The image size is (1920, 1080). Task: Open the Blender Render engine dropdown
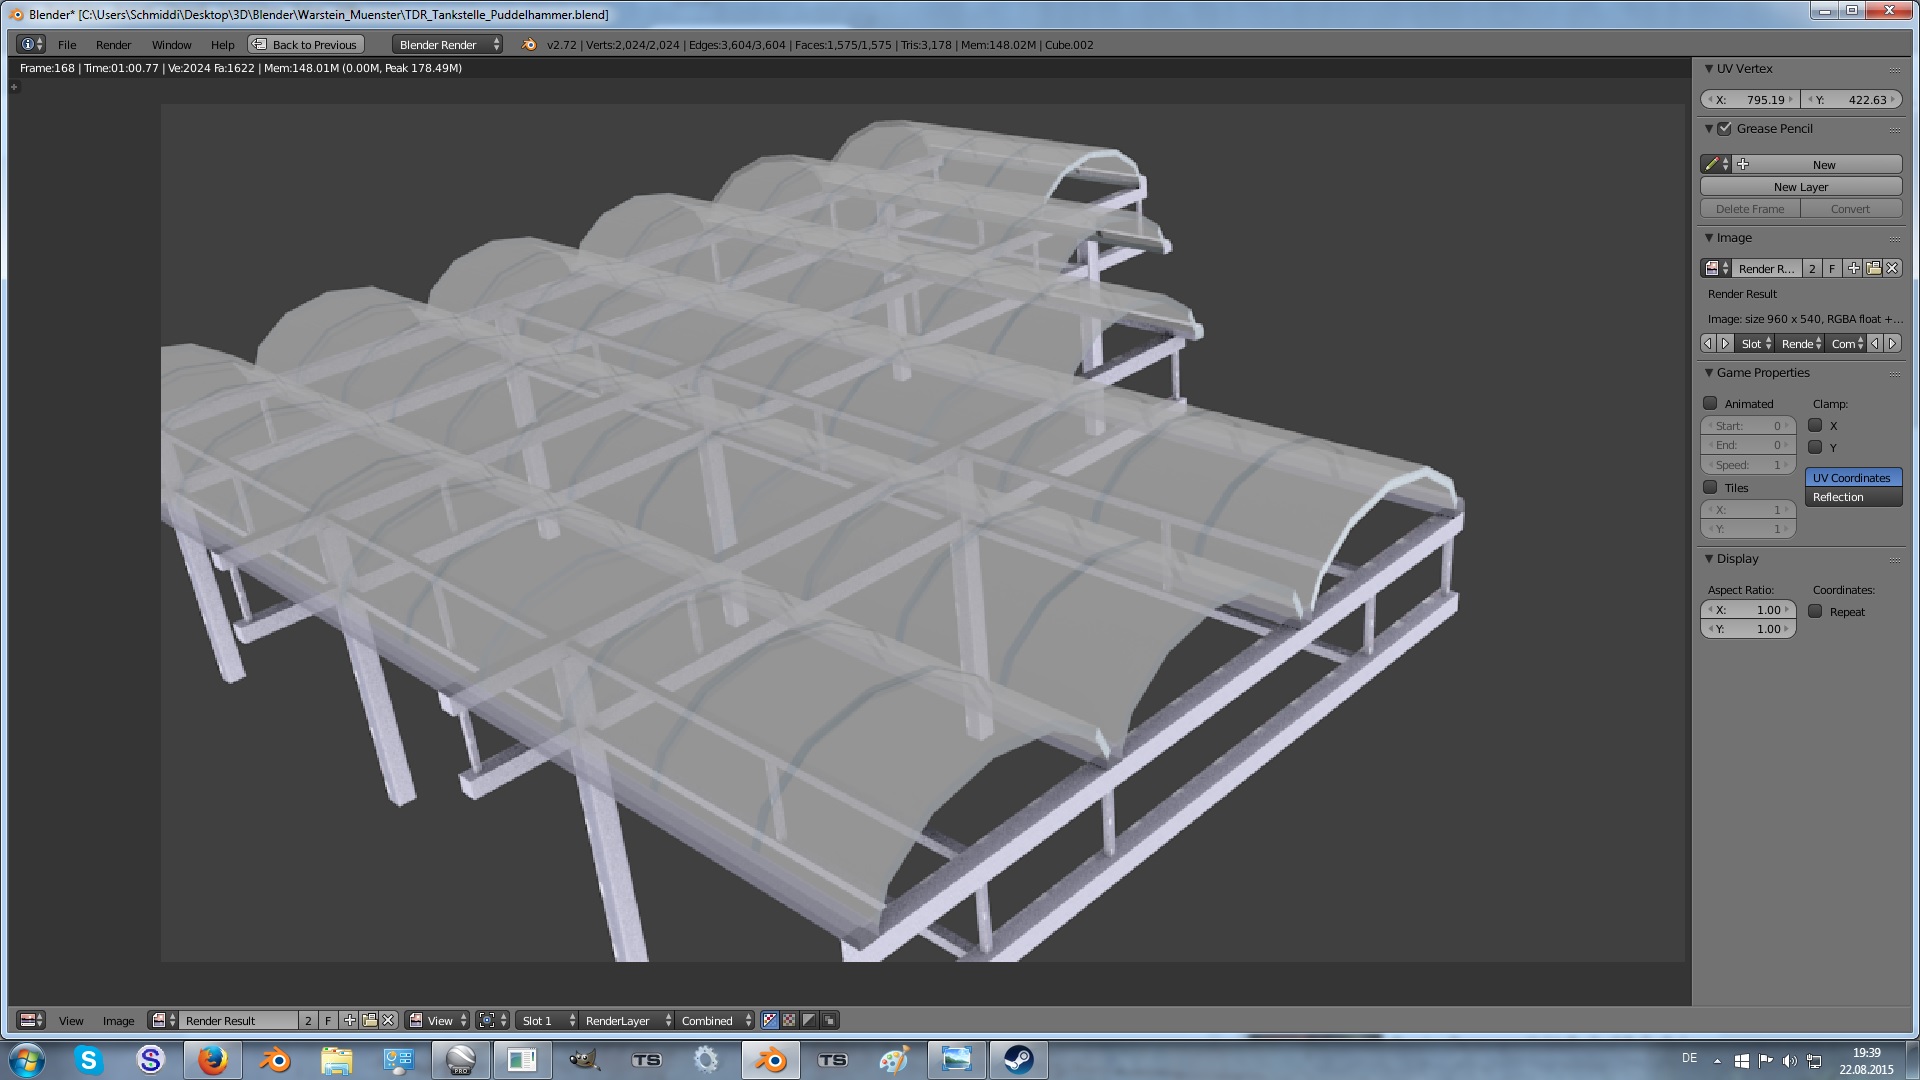[448, 44]
